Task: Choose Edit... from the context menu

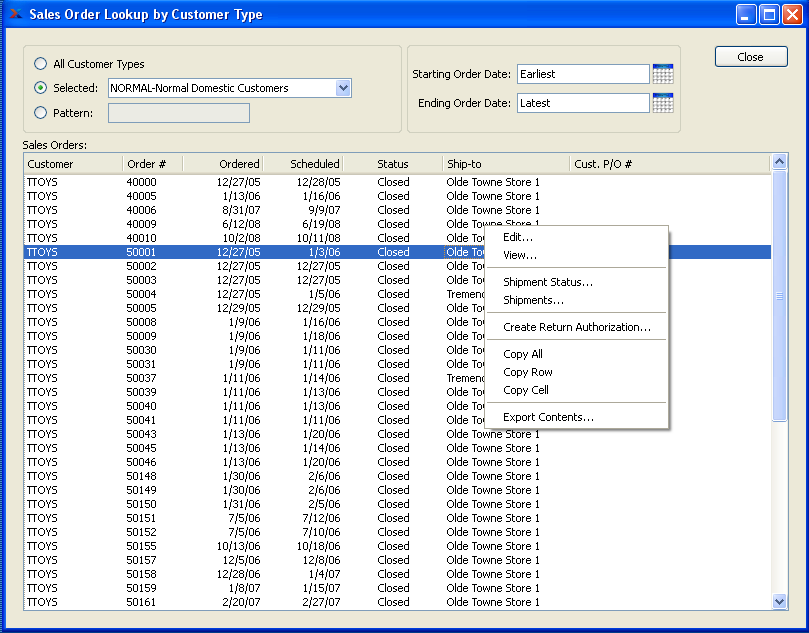Action: 518,237
